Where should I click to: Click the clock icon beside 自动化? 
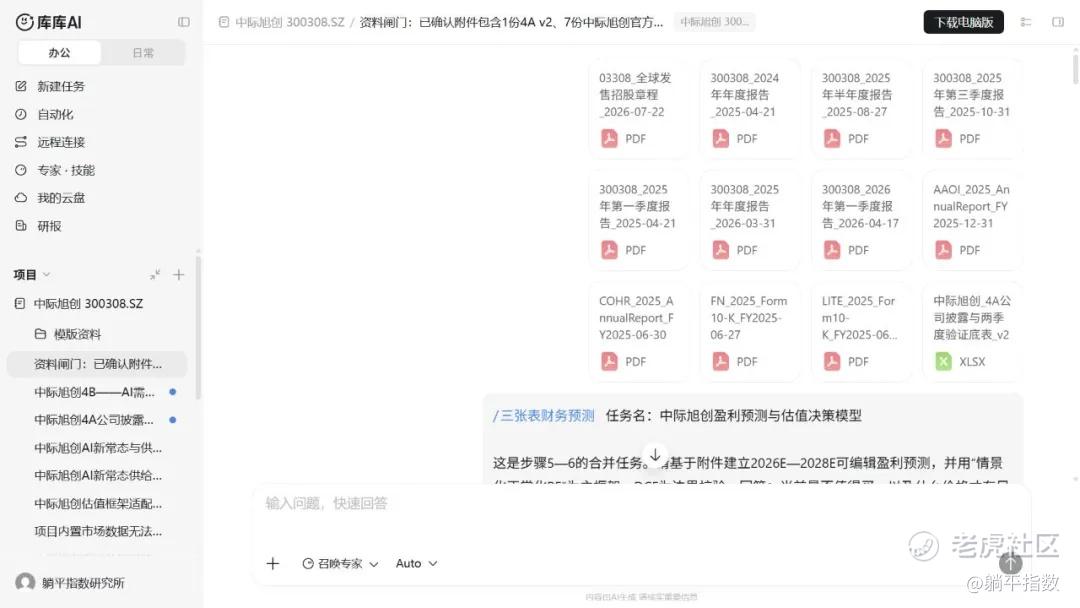point(21,114)
